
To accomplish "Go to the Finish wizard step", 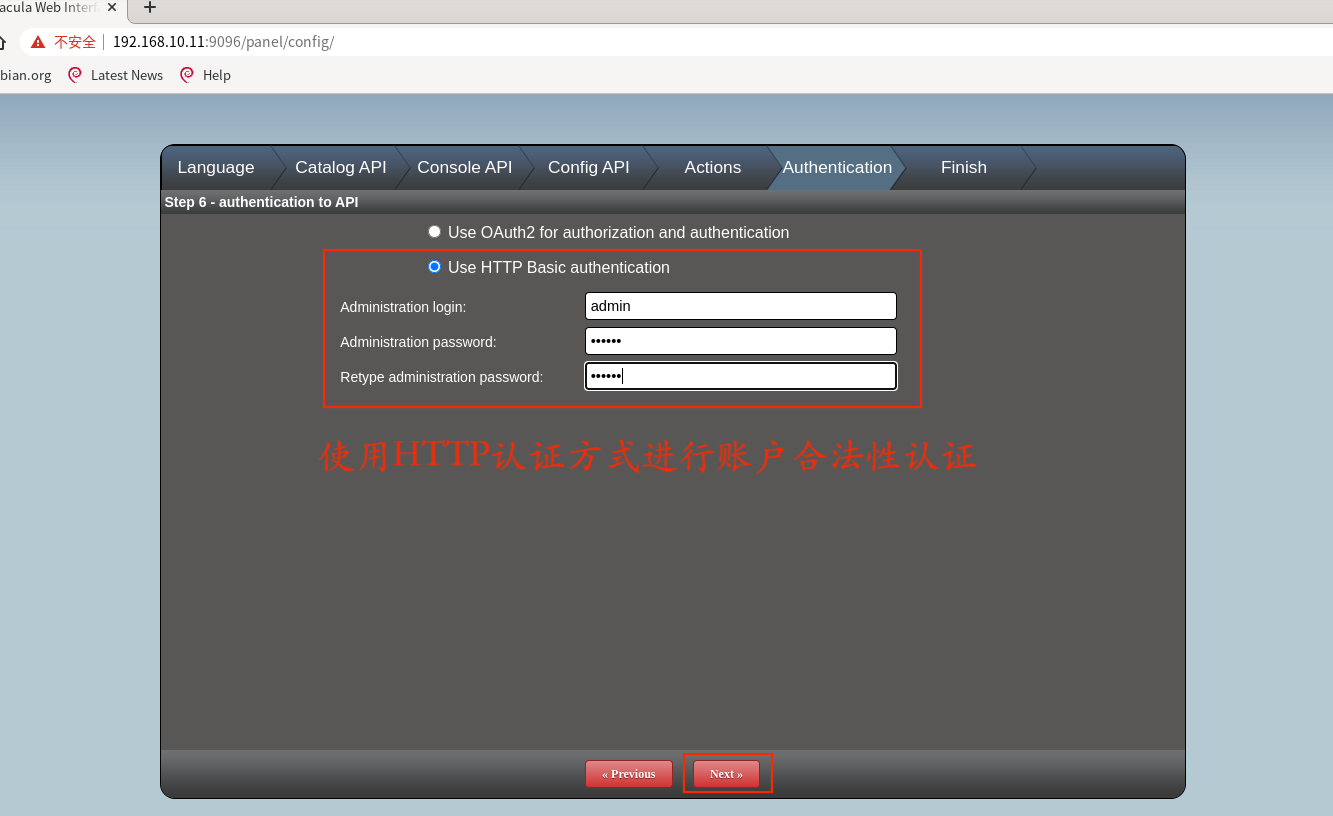I will (963, 168).
